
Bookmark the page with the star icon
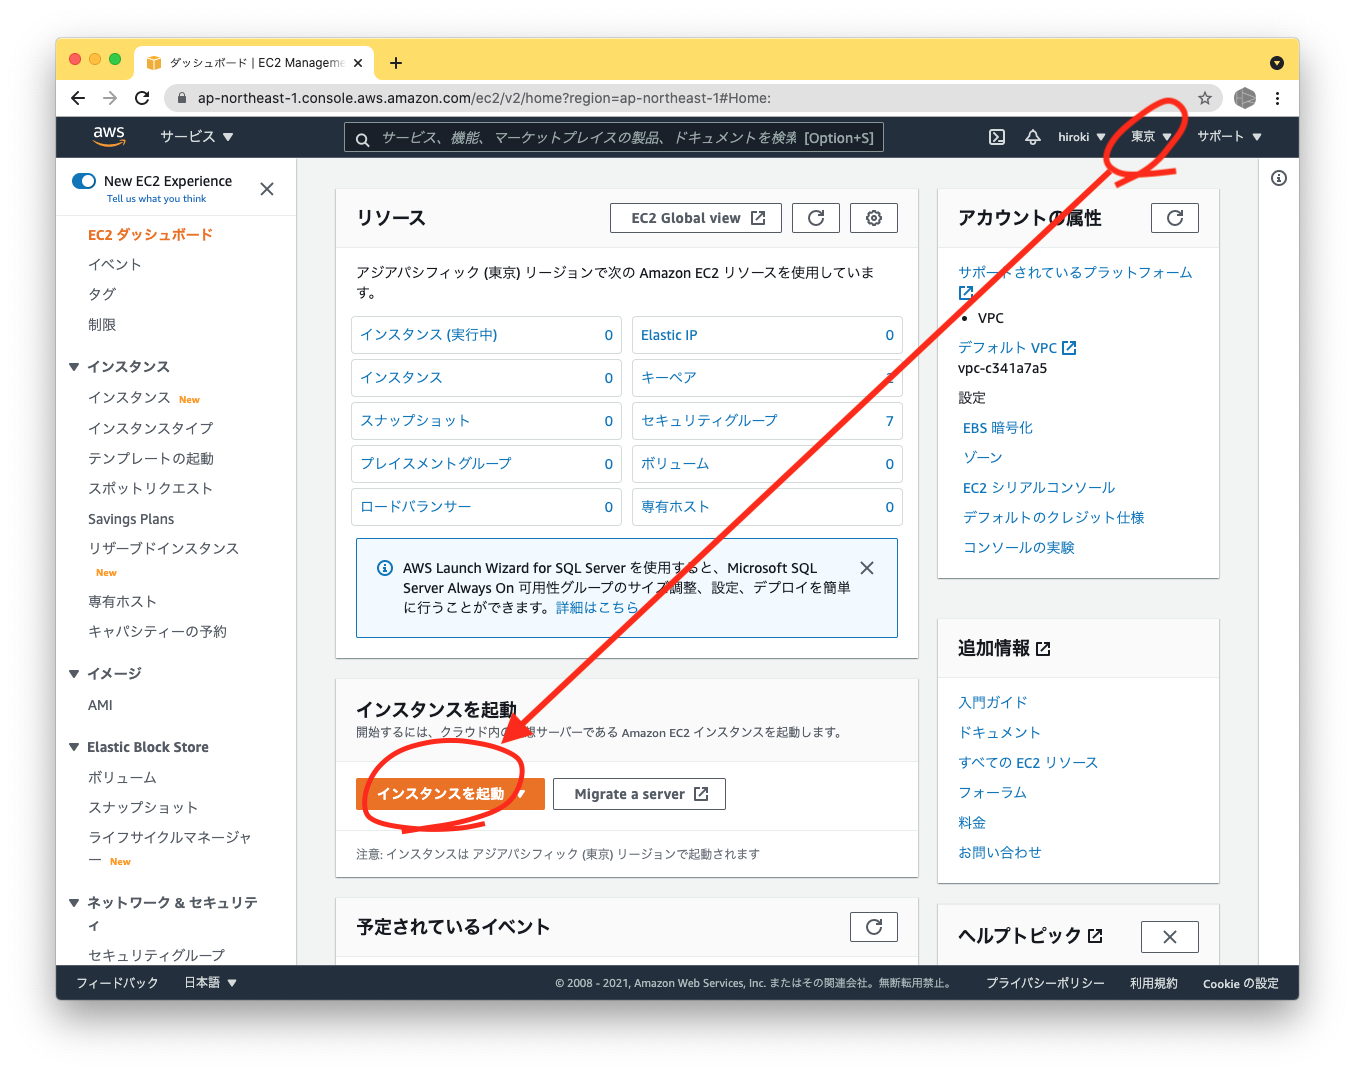(1205, 98)
